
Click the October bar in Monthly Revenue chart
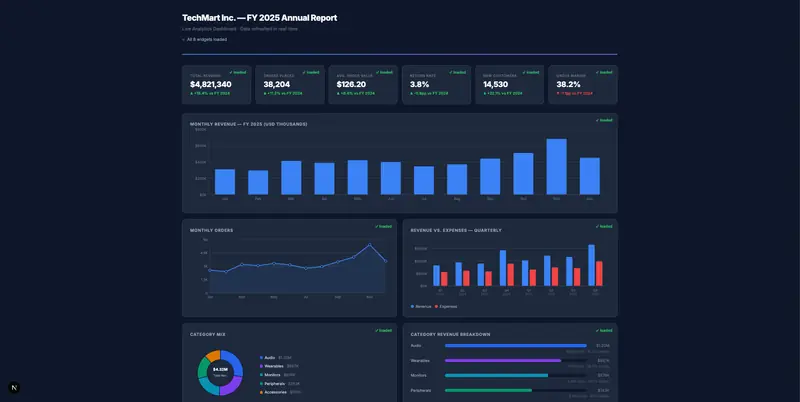pos(523,173)
